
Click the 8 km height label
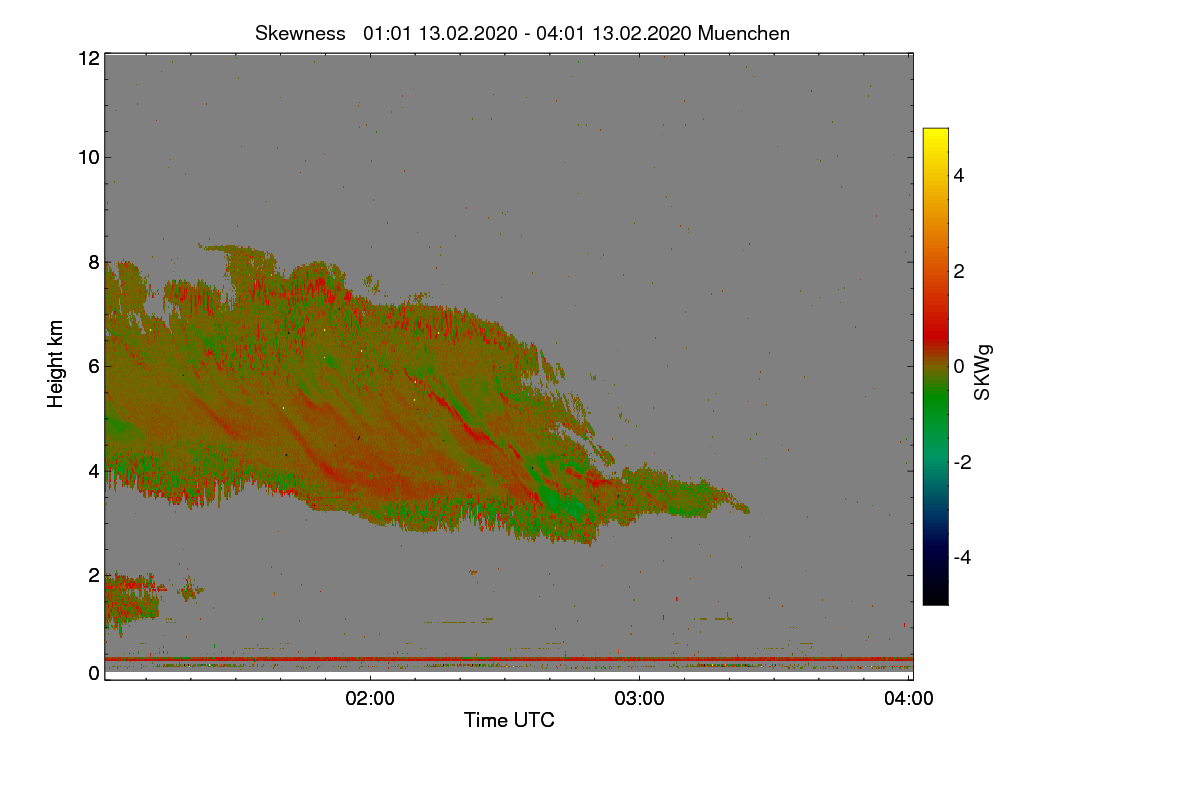click(x=93, y=262)
